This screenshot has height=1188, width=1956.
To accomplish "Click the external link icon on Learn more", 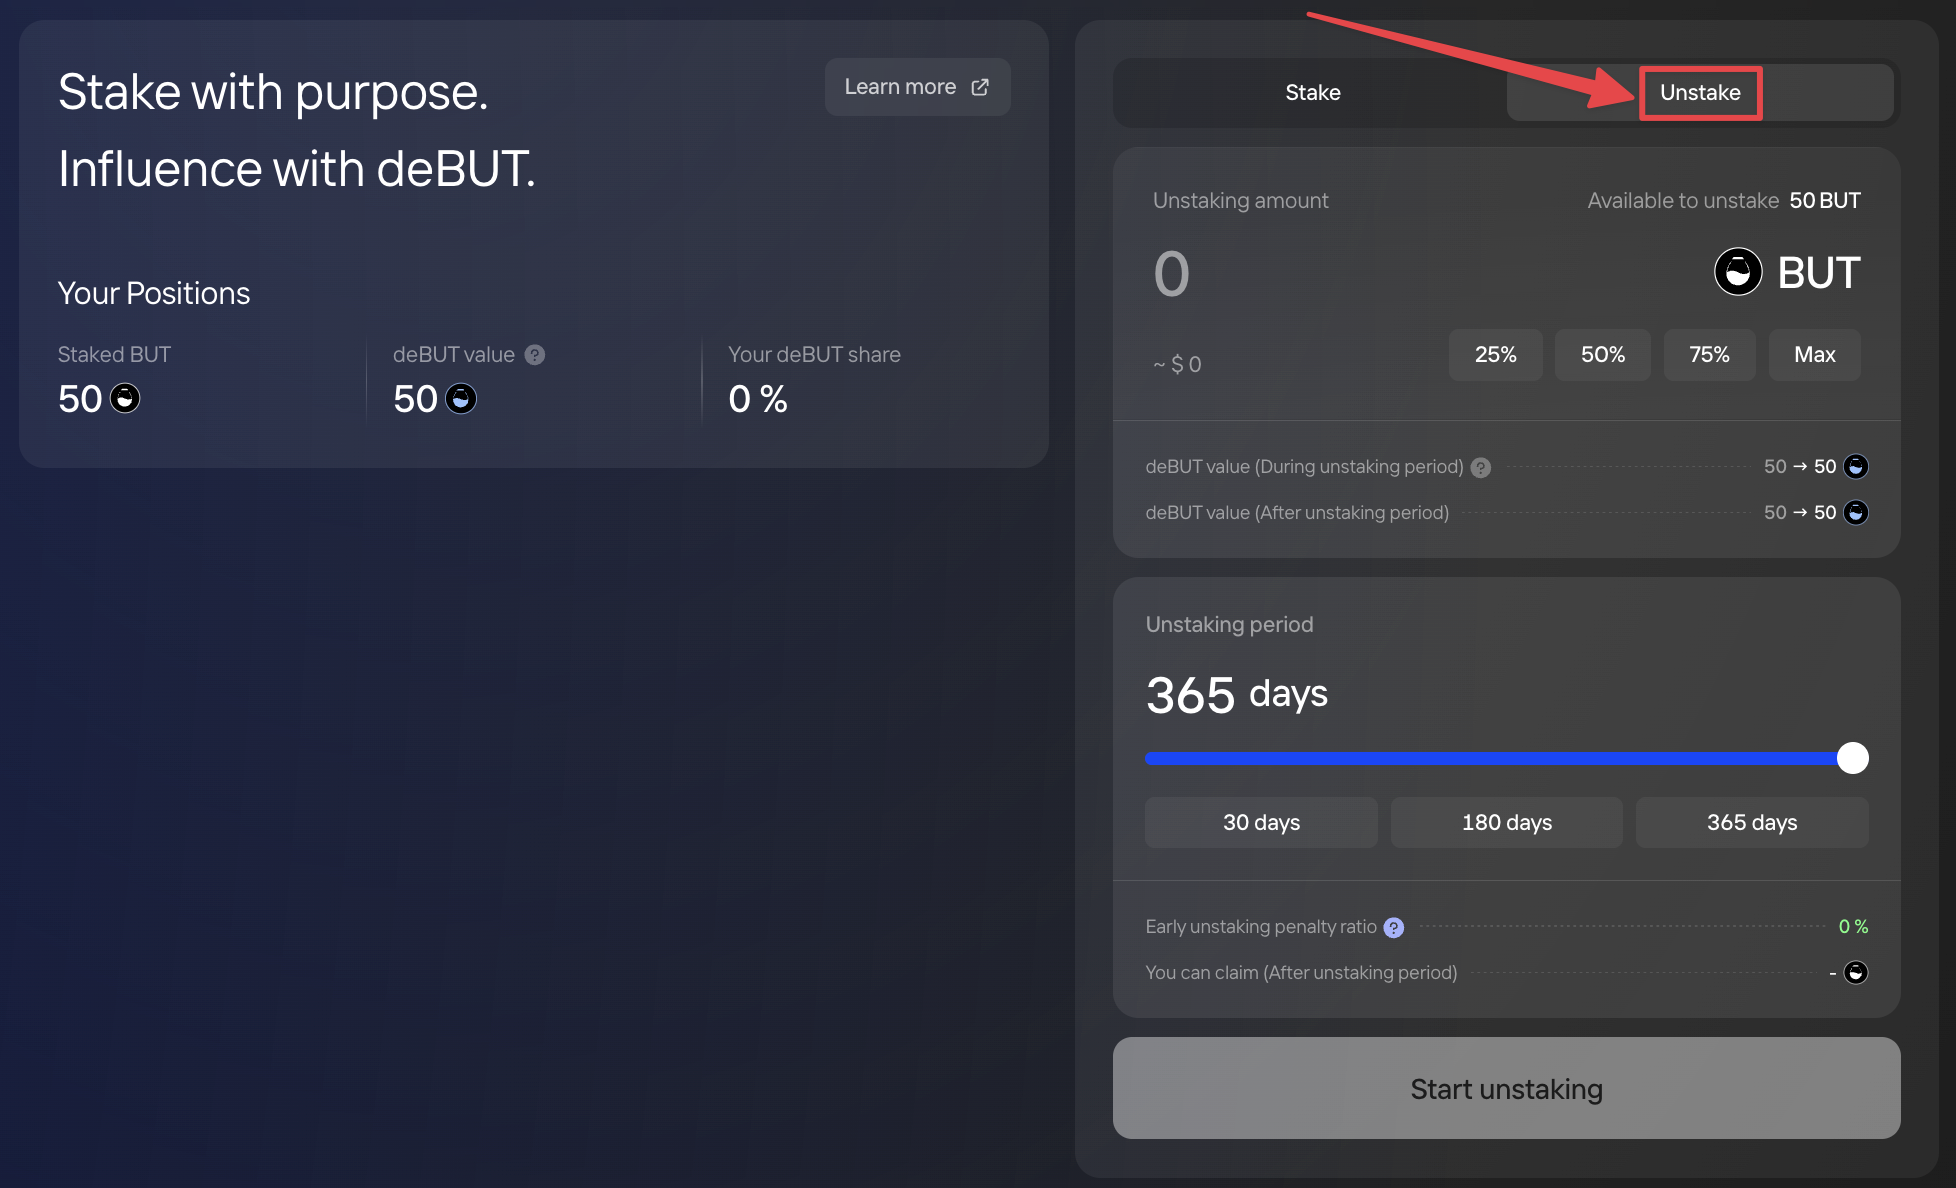I will click(x=980, y=87).
